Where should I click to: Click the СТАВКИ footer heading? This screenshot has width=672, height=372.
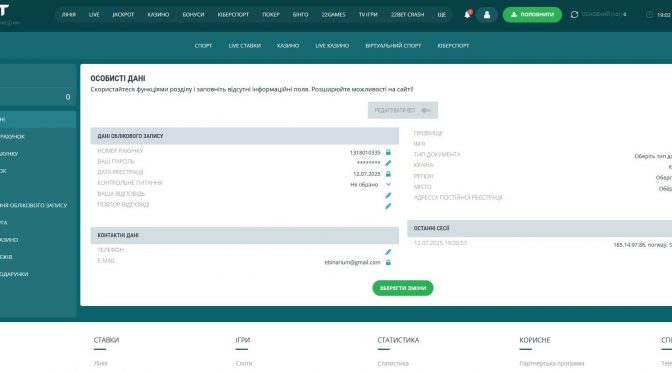point(106,340)
